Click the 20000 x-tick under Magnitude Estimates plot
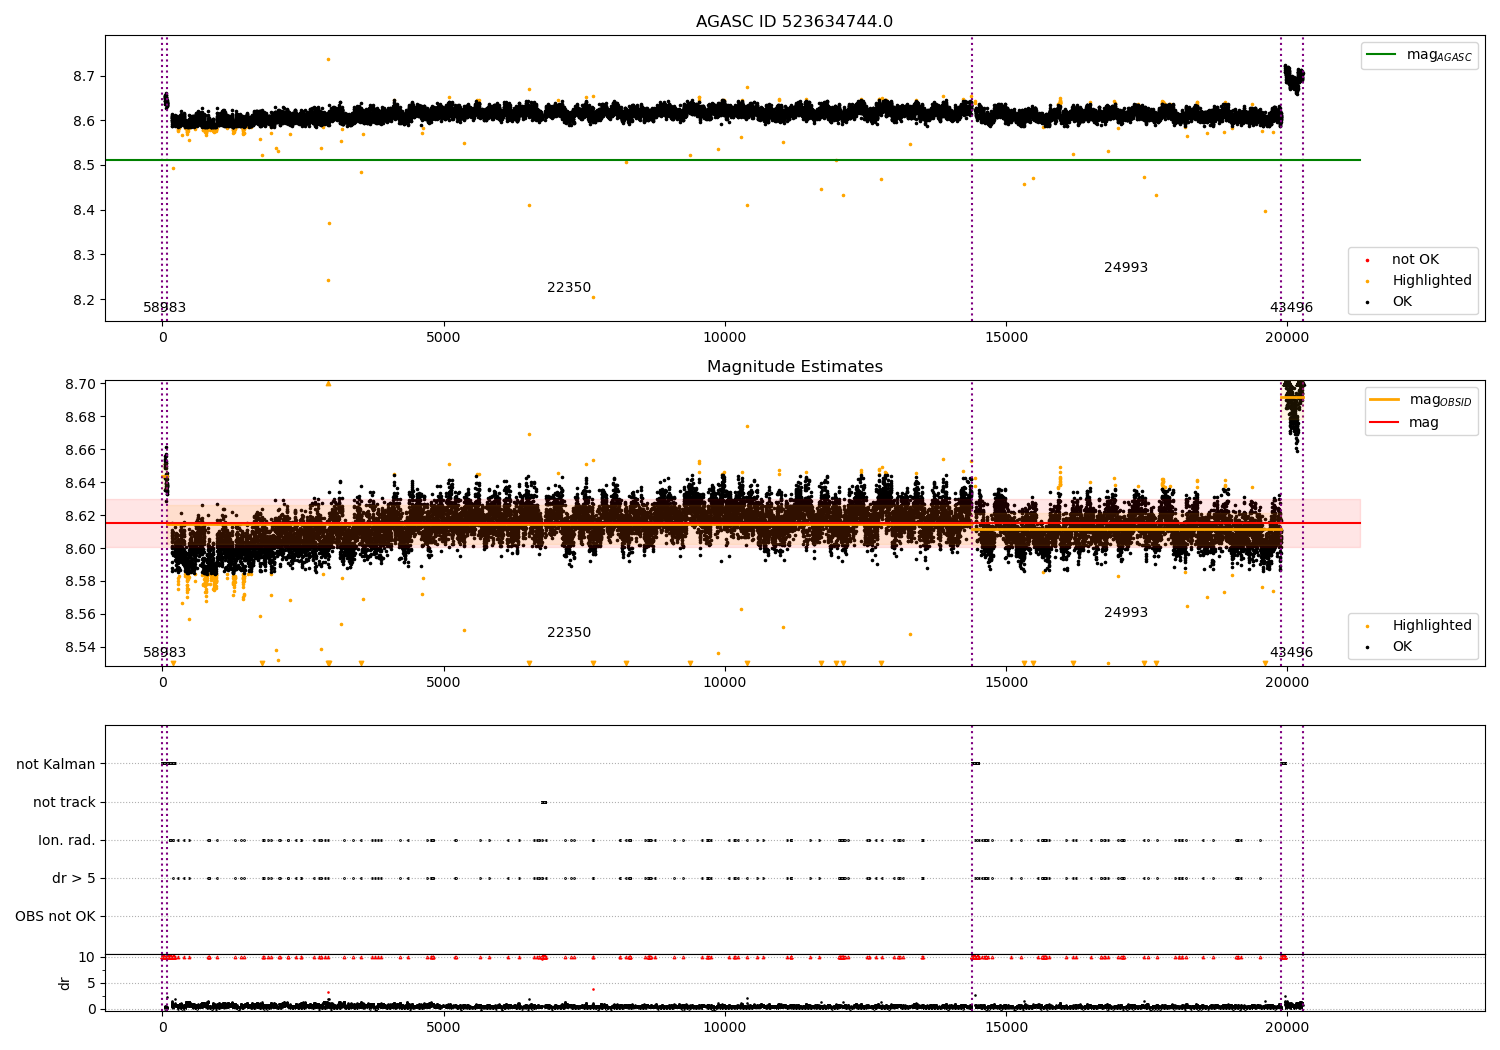Screen dimensions: 1500x1050 tap(1287, 683)
